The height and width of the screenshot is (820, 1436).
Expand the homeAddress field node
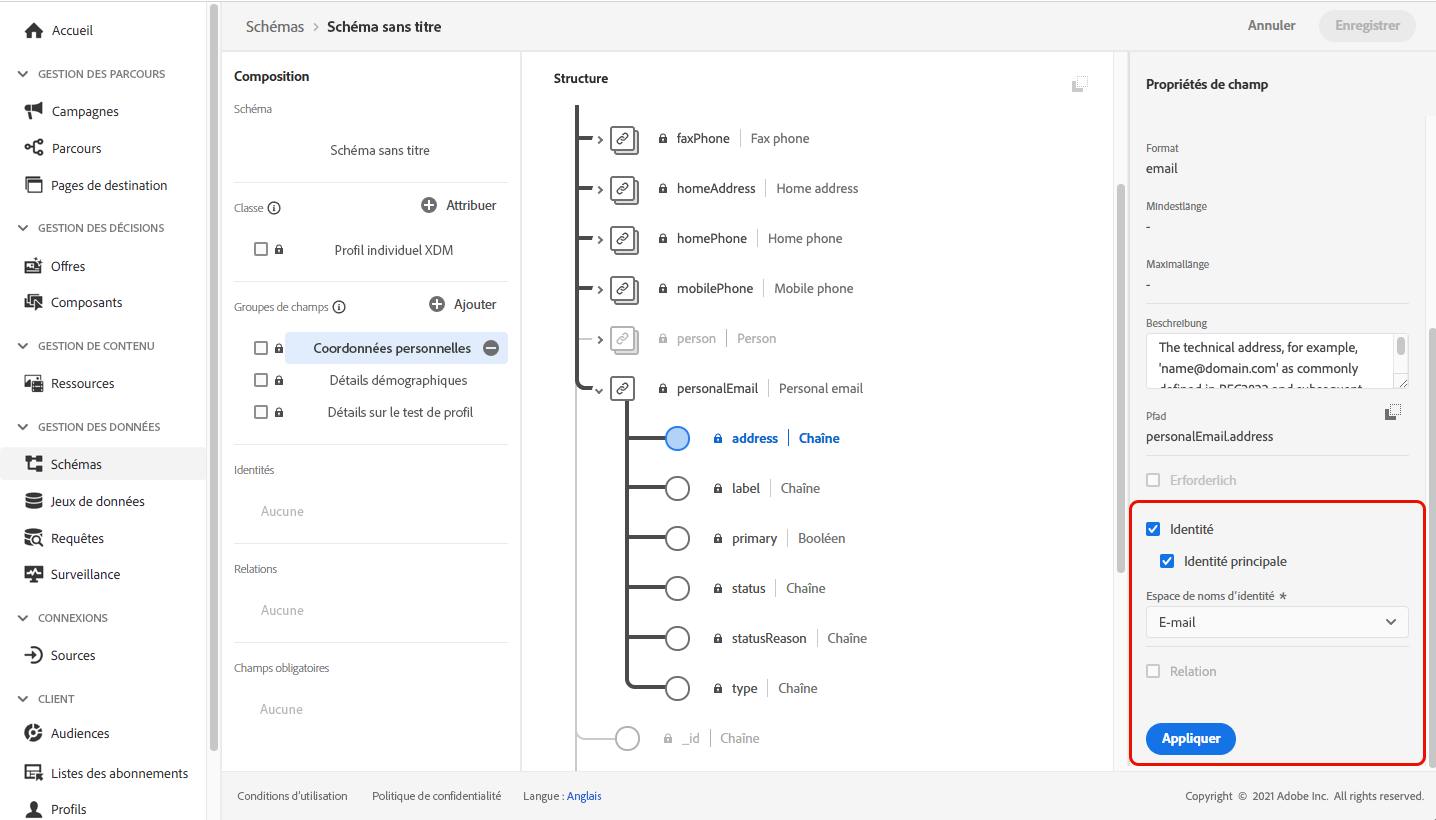(600, 189)
